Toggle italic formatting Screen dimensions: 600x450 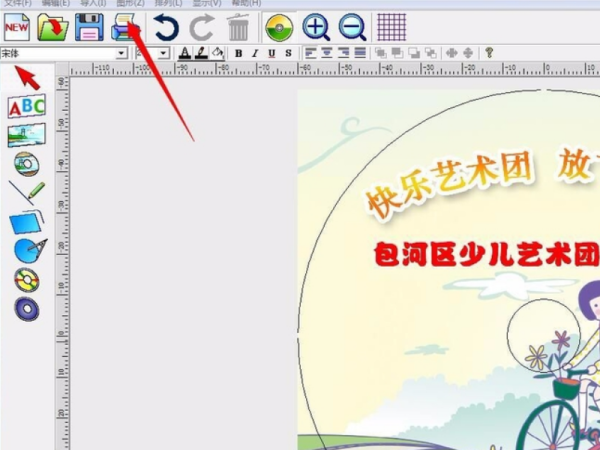pyautogui.click(x=255, y=53)
